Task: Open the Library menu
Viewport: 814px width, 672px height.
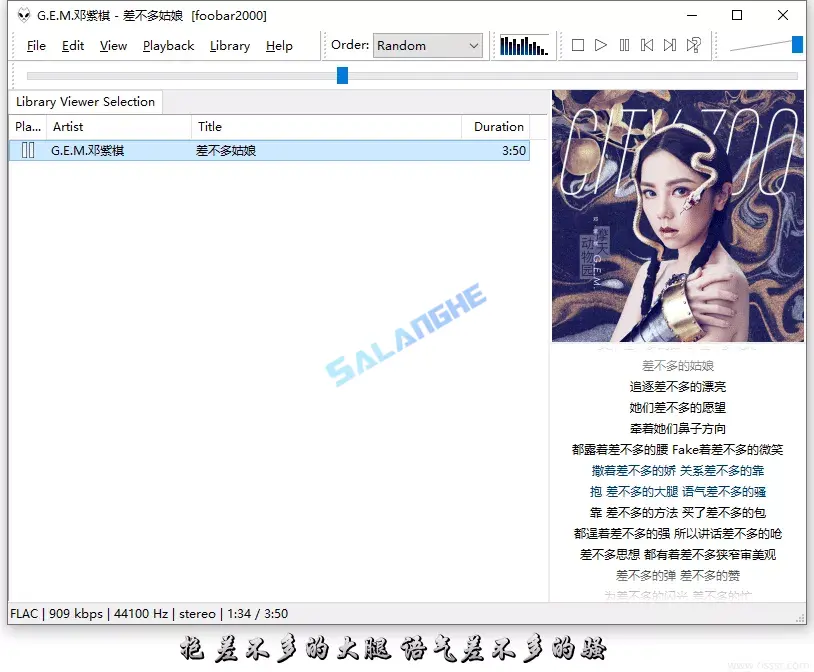Action: click(229, 45)
